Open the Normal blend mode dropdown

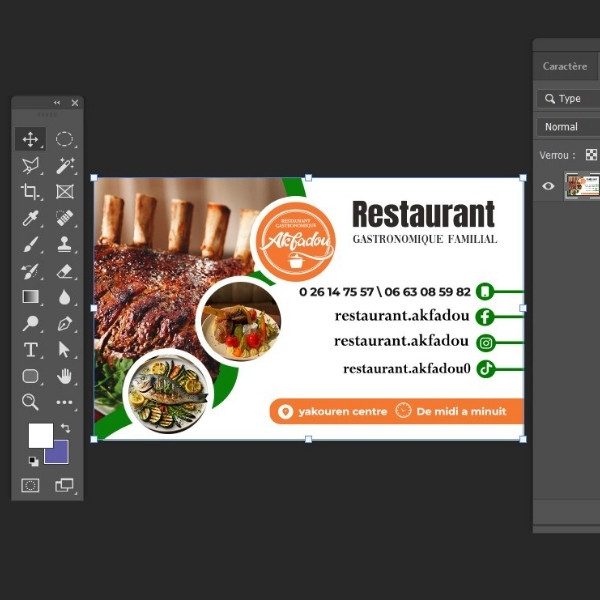tap(568, 127)
